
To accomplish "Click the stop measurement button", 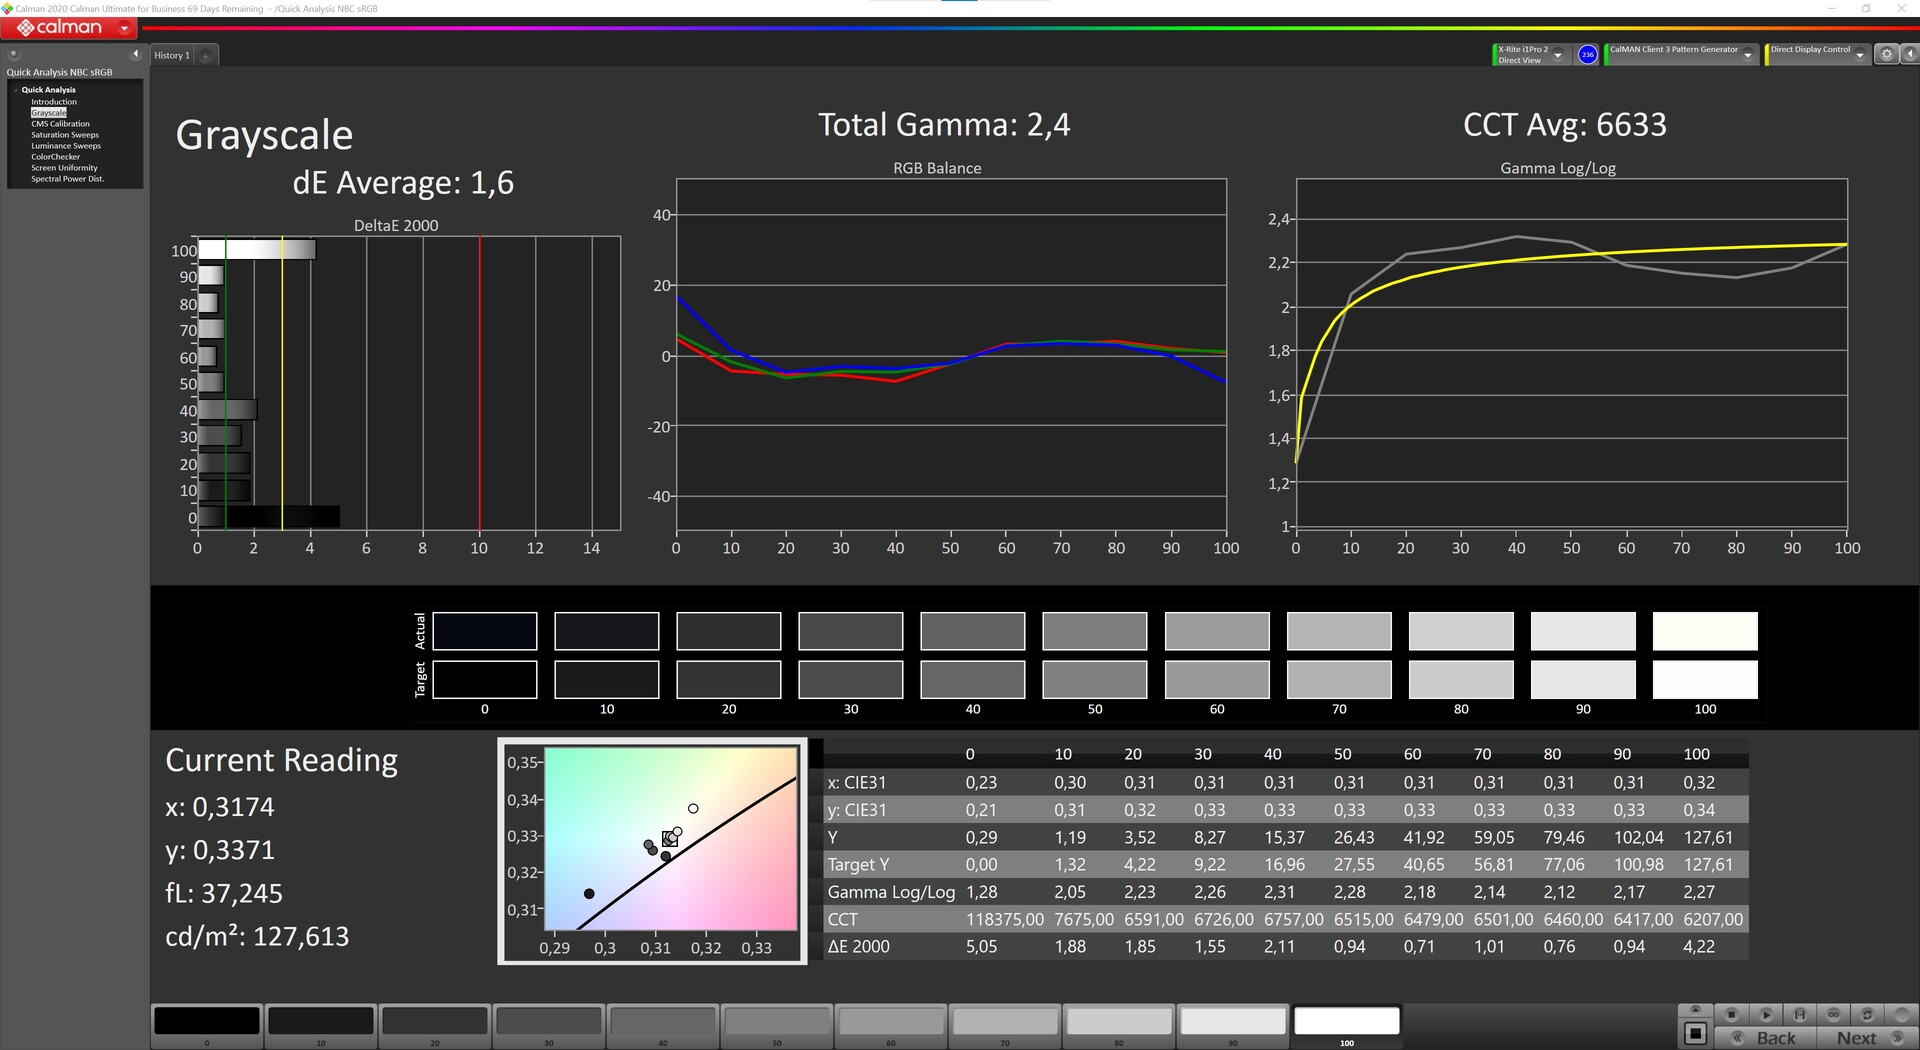I will click(1731, 1014).
